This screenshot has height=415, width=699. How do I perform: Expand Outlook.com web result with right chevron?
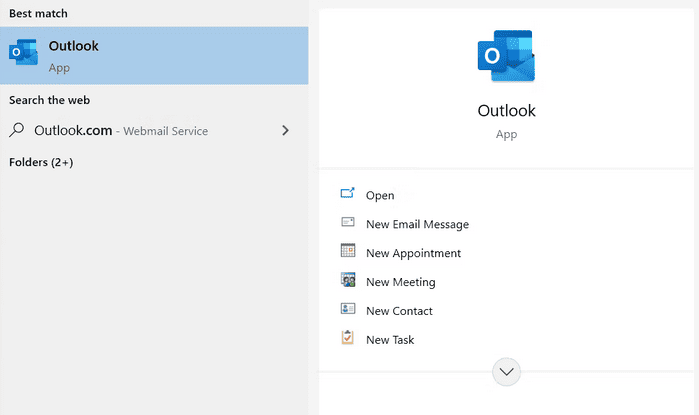click(x=285, y=130)
